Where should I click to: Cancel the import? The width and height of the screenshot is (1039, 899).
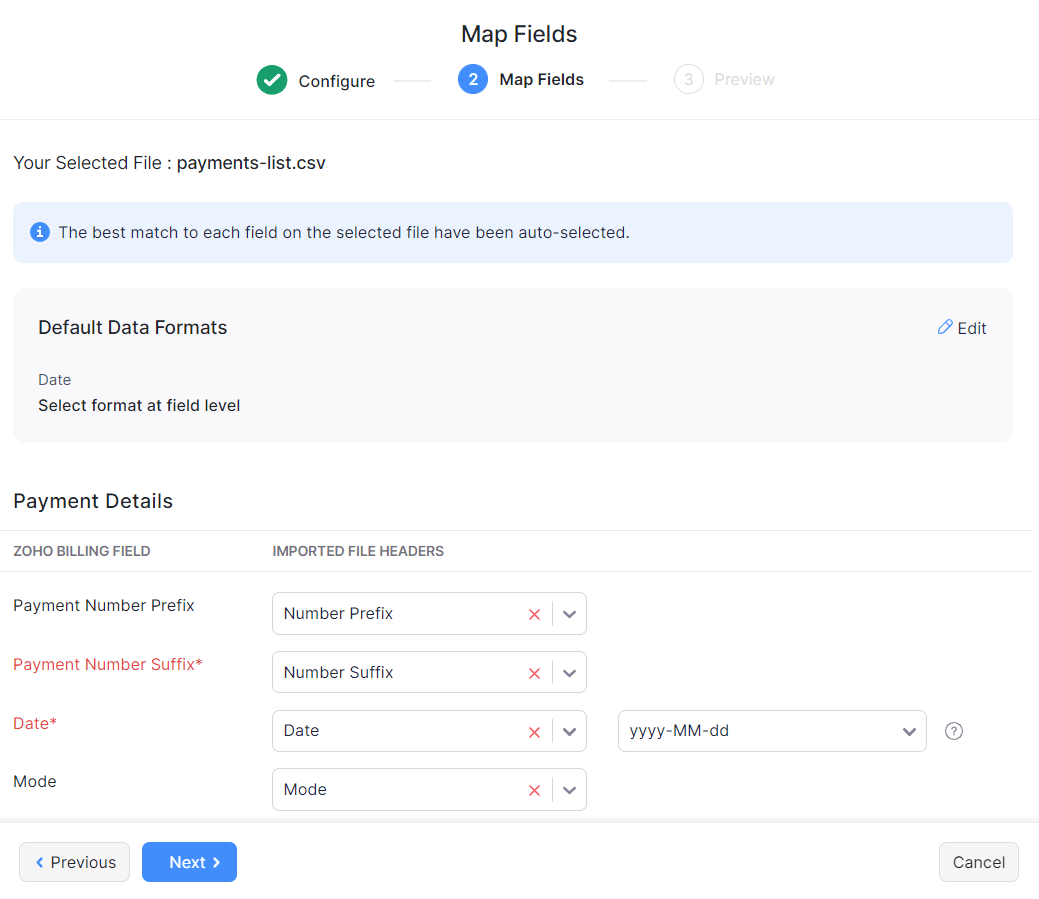click(978, 862)
